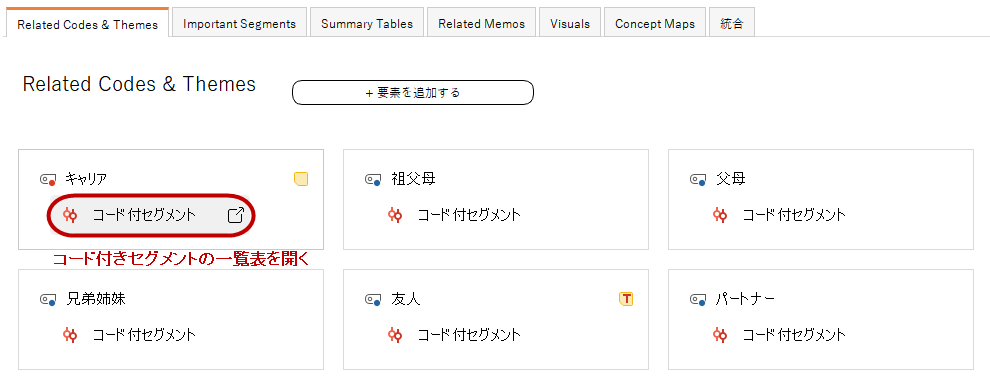Switch to the 統合 tab
This screenshot has width=990, height=380.
pos(732,24)
